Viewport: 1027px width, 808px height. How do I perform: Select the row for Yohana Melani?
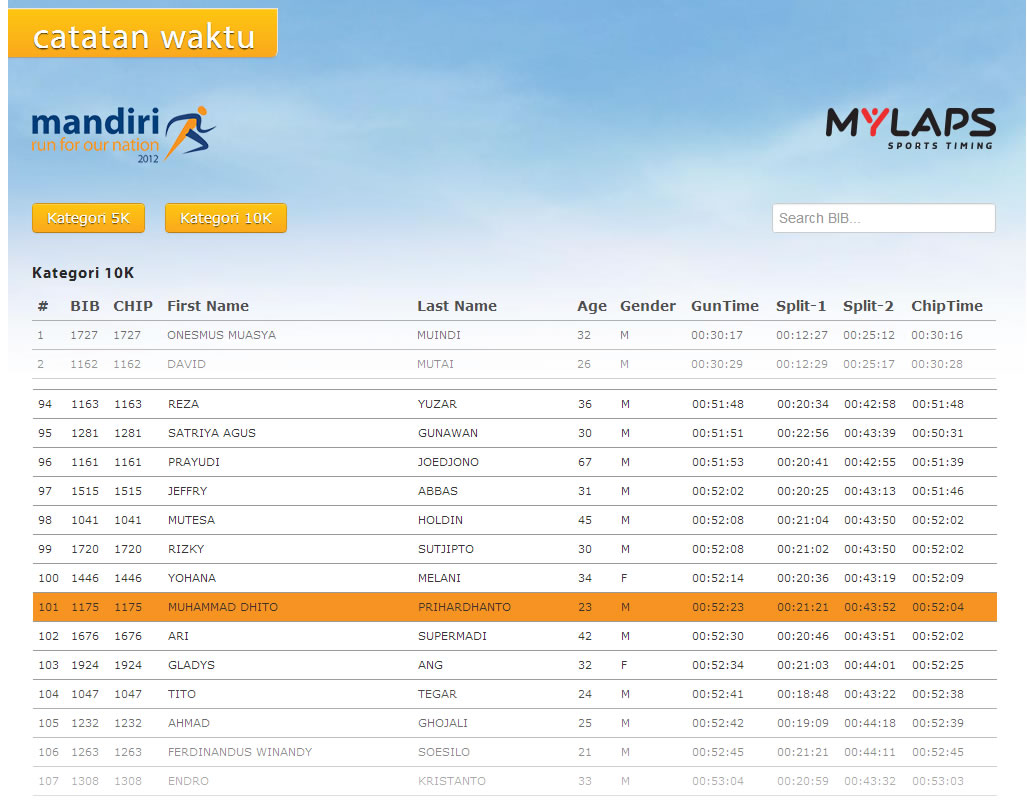[x=514, y=578]
